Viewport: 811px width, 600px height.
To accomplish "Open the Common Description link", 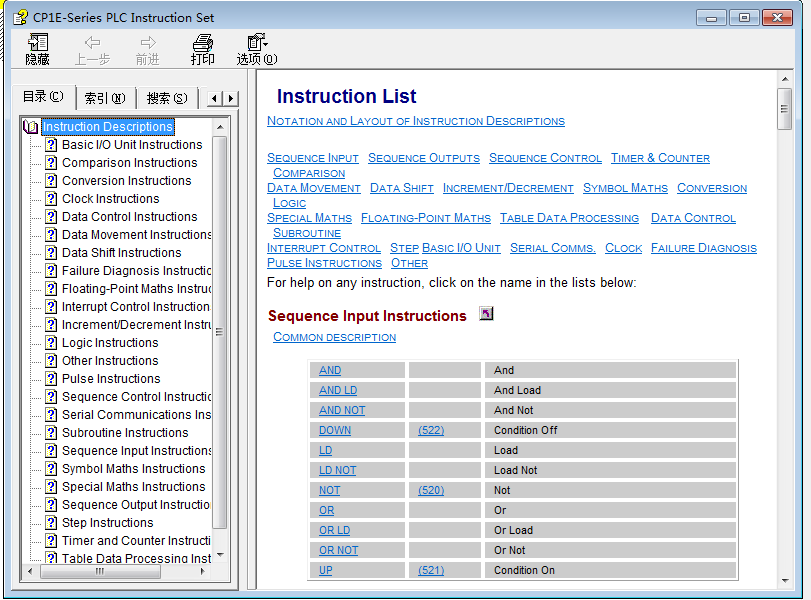I will tap(334, 337).
